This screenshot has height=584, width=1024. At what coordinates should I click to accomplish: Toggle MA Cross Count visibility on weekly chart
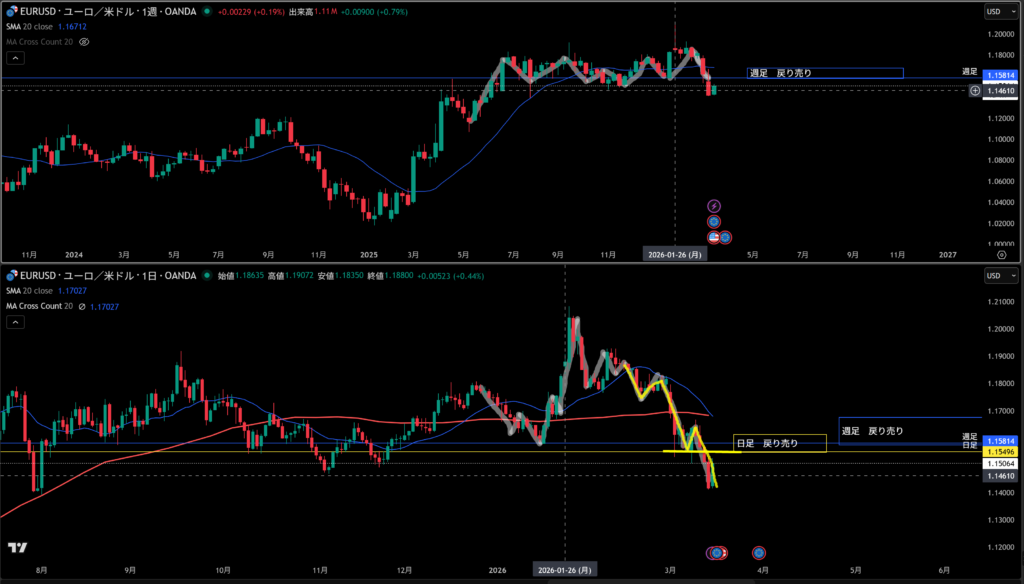84,42
